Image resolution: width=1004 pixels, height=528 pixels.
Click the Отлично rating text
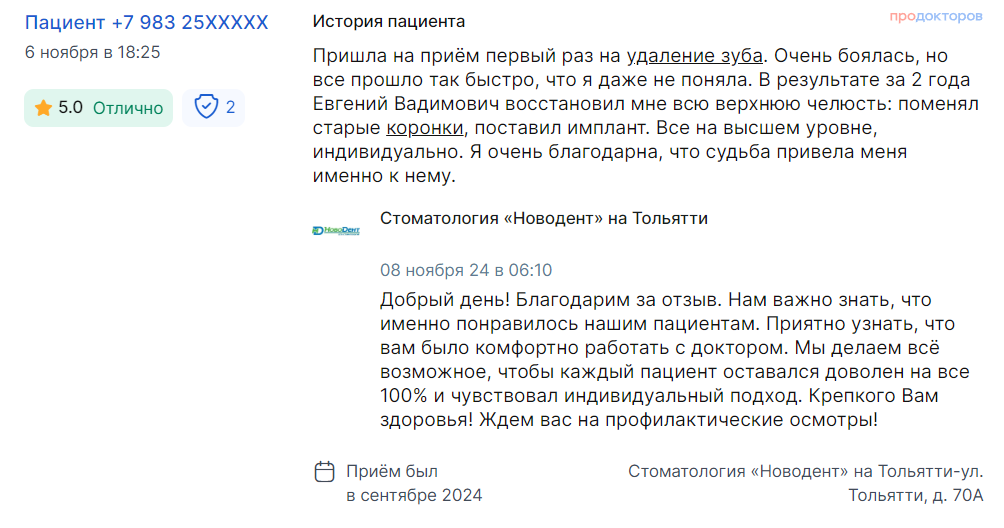[128, 108]
